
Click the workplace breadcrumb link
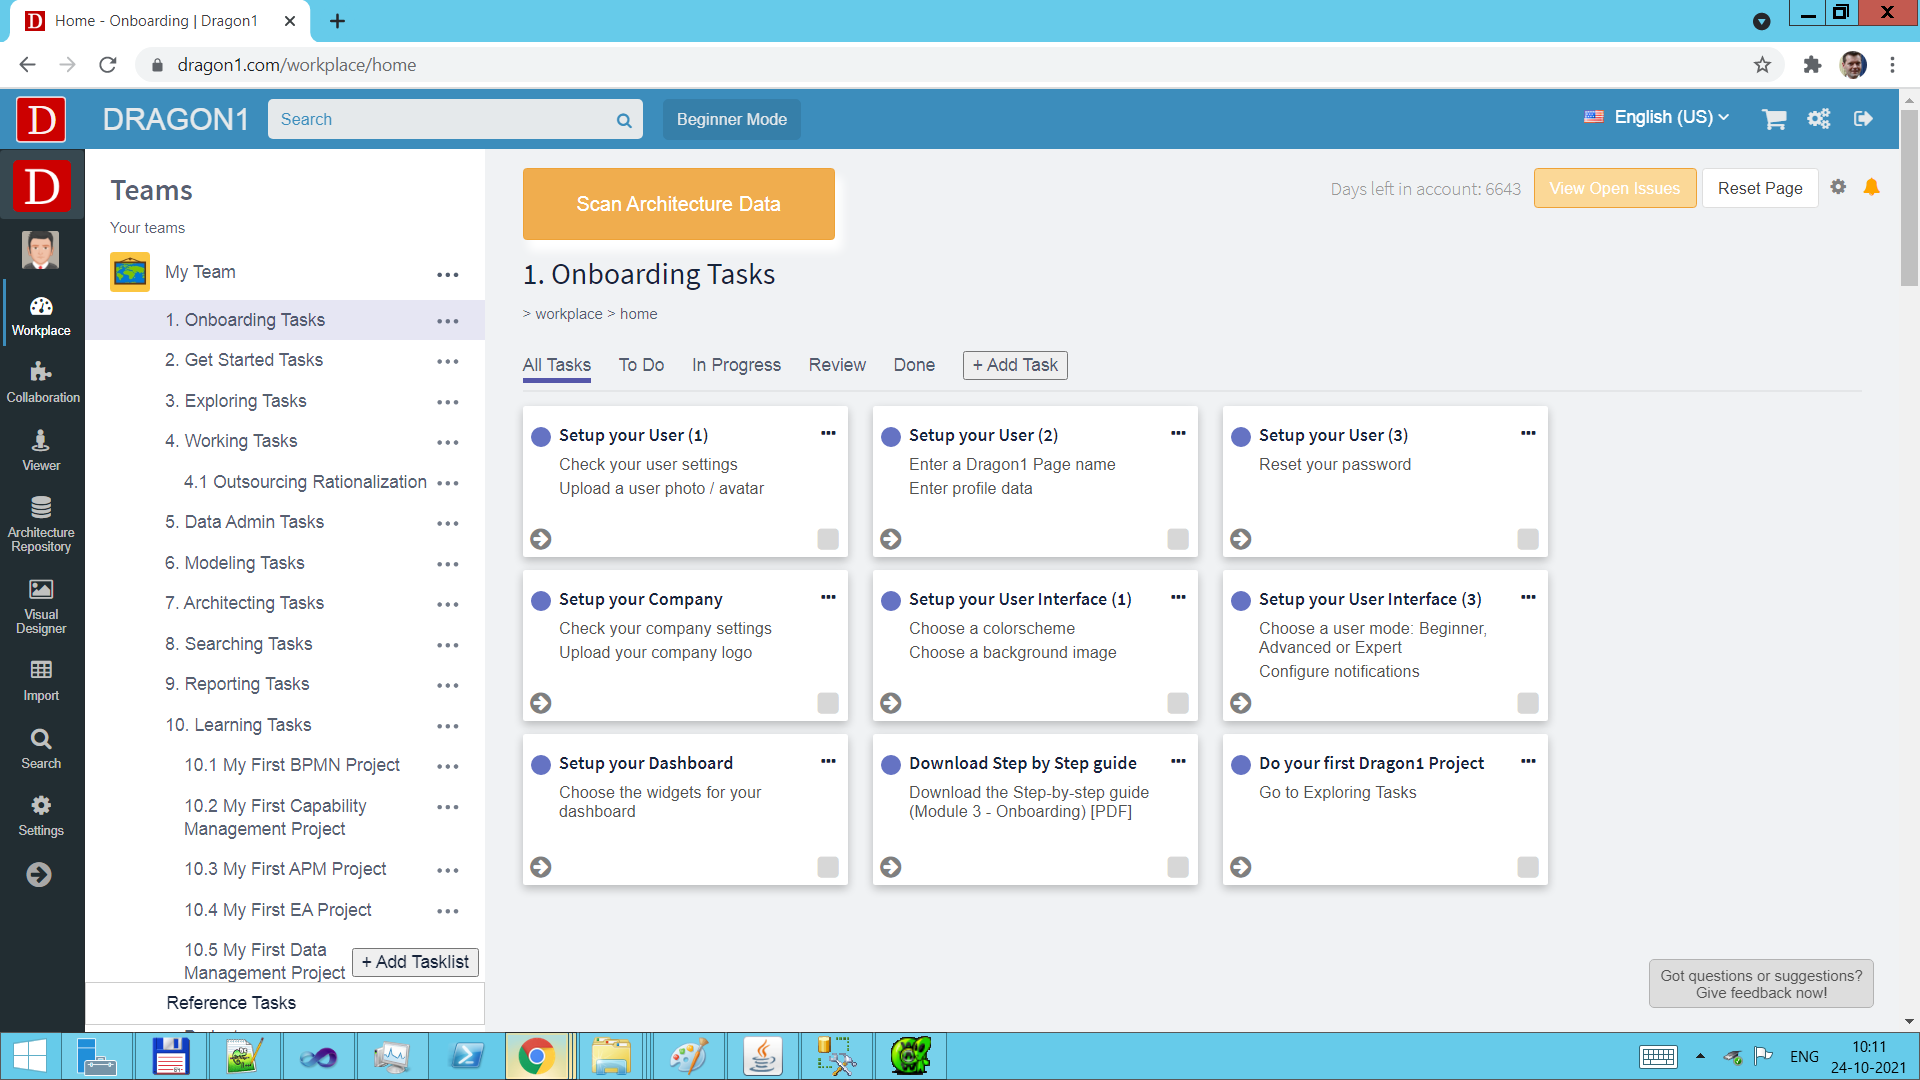[568, 314]
